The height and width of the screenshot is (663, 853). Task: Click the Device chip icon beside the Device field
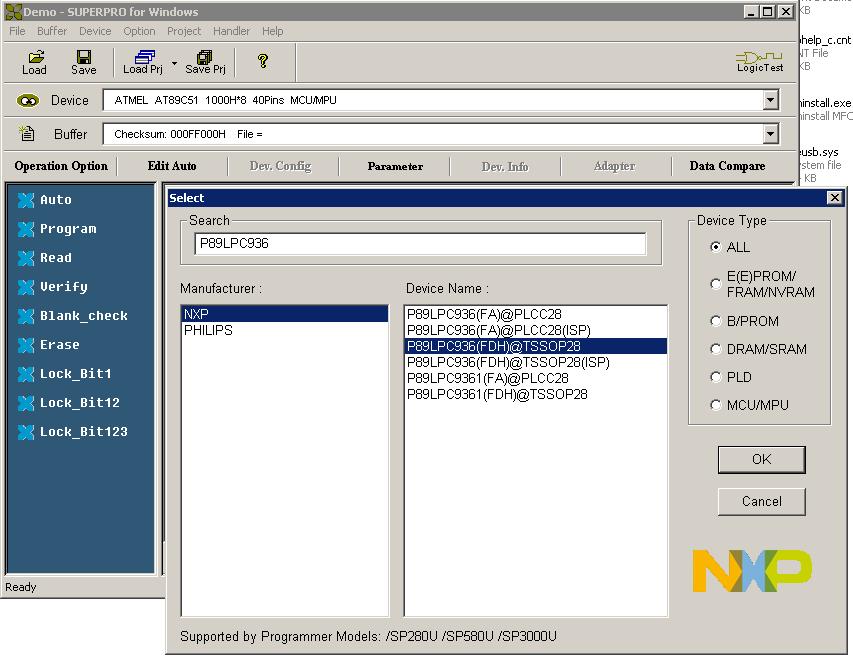pos(28,101)
